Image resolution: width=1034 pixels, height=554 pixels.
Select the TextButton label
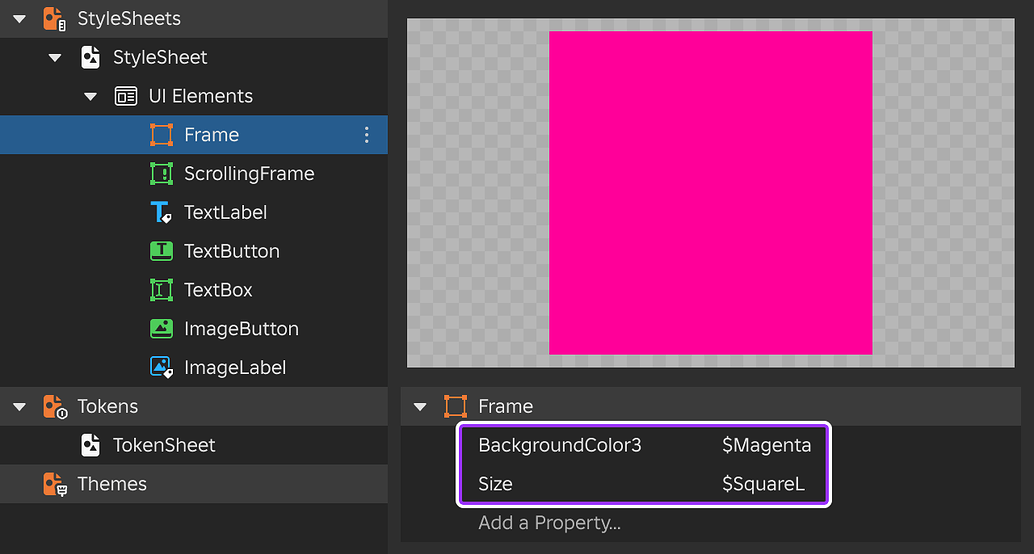[x=232, y=251]
